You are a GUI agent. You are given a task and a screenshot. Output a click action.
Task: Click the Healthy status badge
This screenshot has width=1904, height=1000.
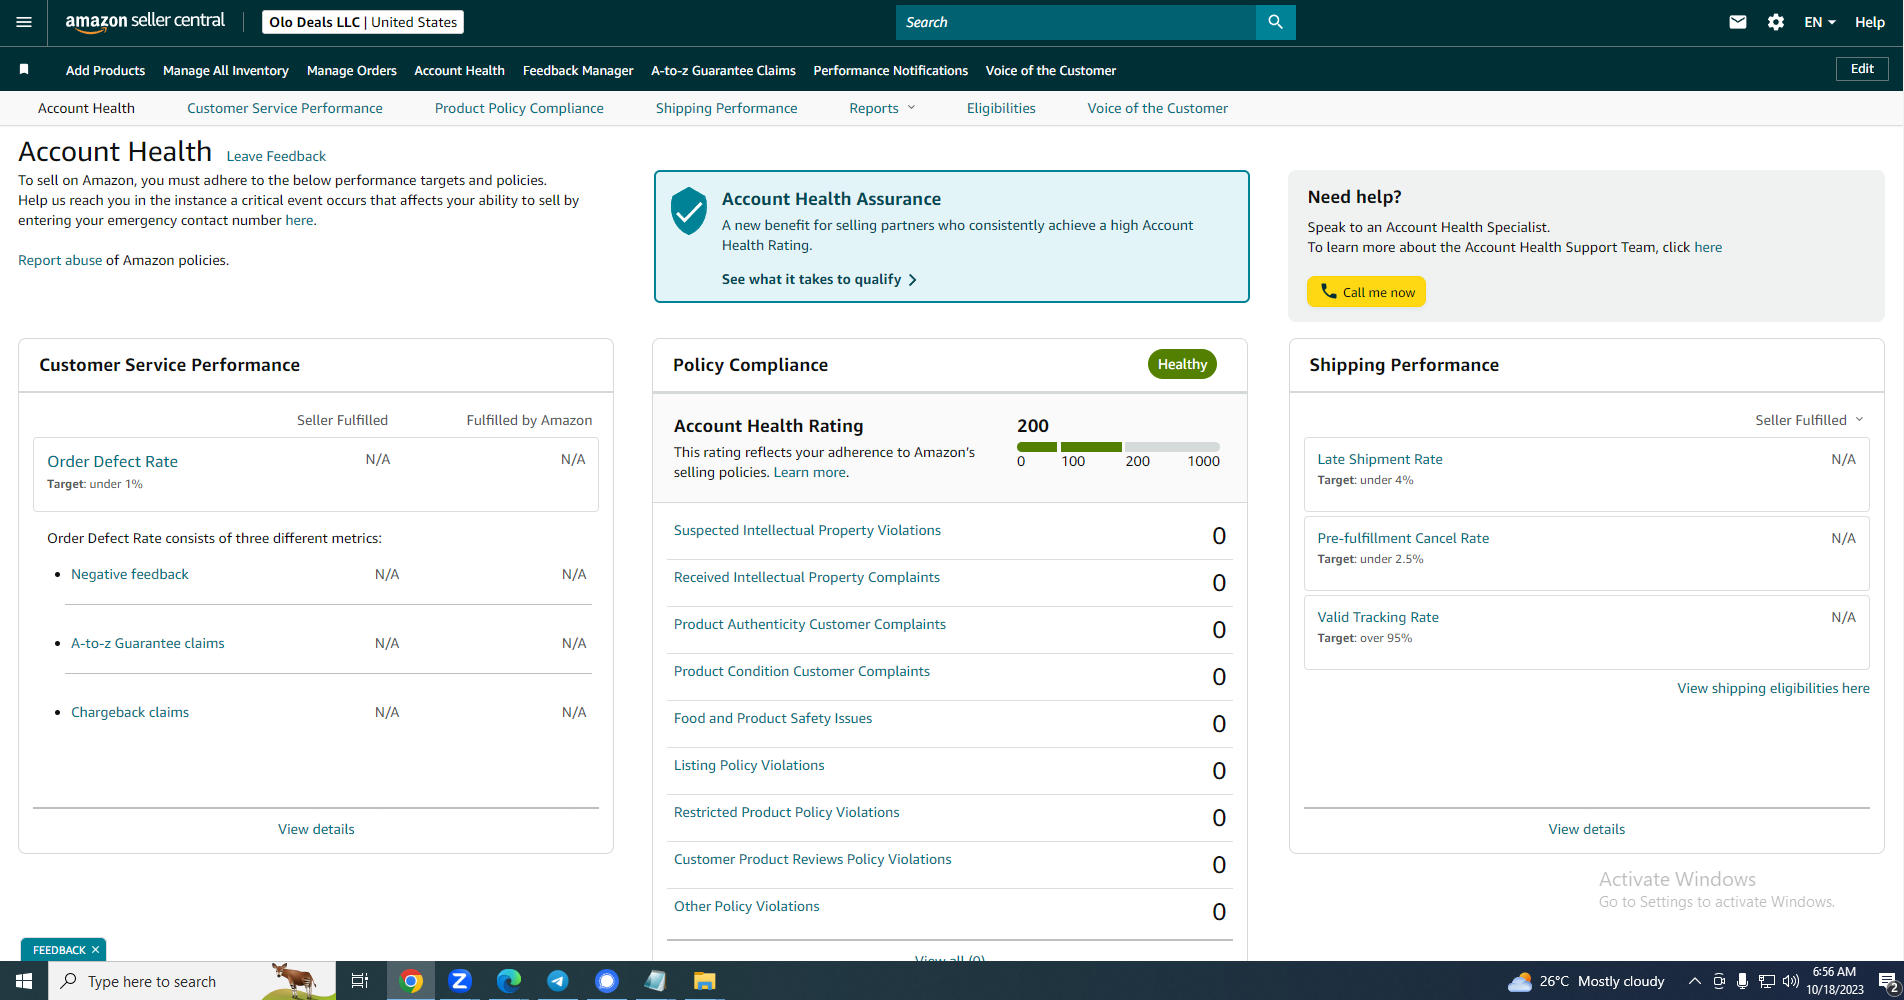(1182, 364)
